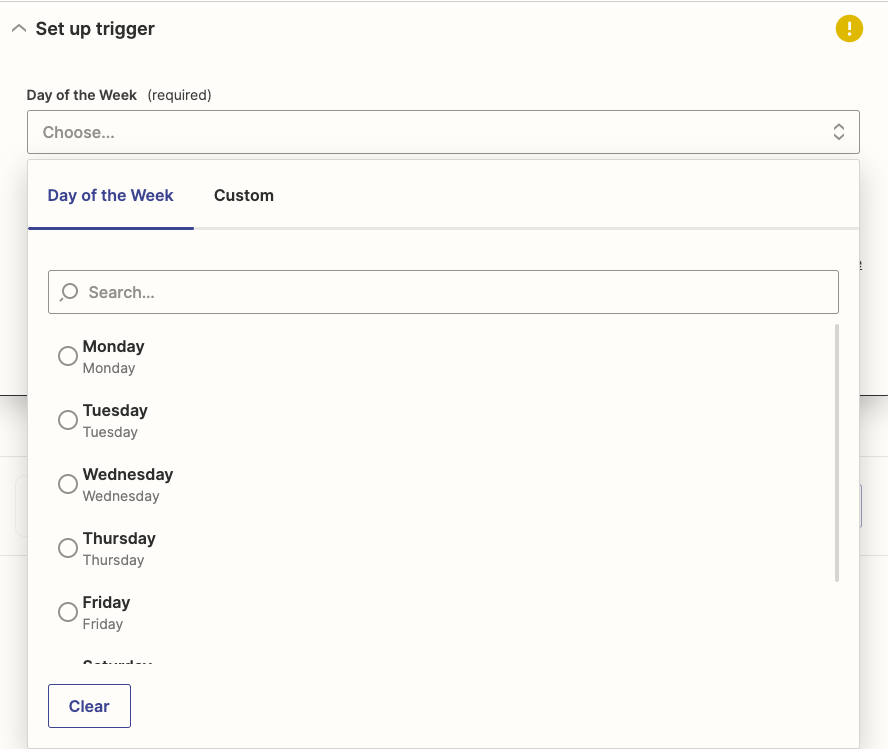Click the yellow warning exclamation icon

point(849,28)
